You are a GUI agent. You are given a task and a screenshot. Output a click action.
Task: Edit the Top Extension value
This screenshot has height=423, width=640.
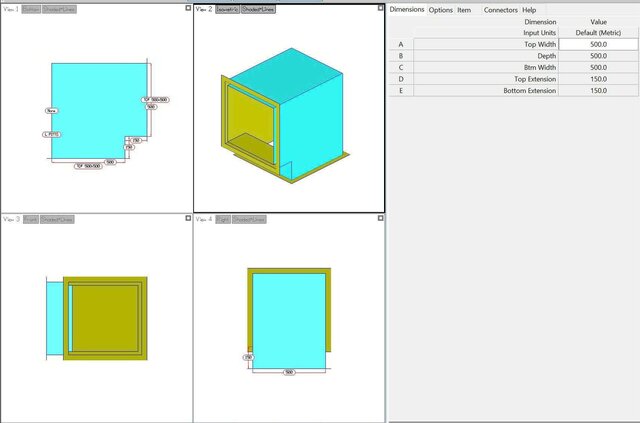[598, 79]
